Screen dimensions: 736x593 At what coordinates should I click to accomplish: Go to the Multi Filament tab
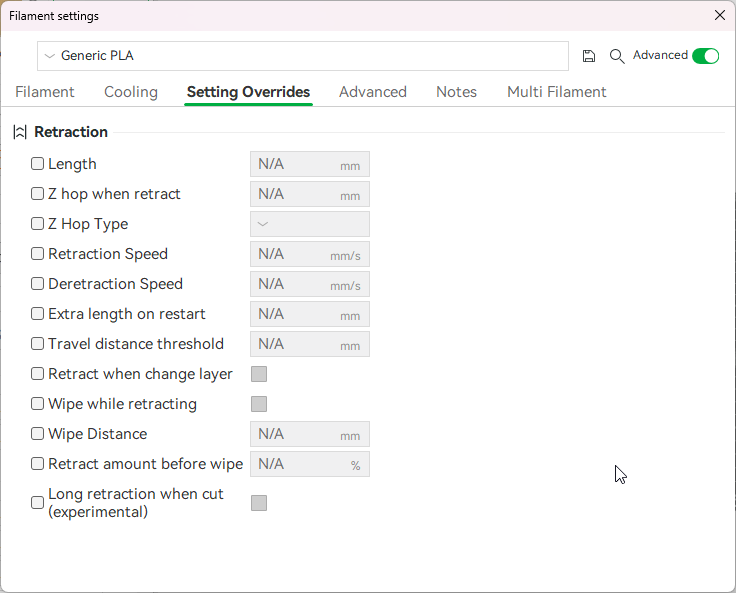(556, 92)
